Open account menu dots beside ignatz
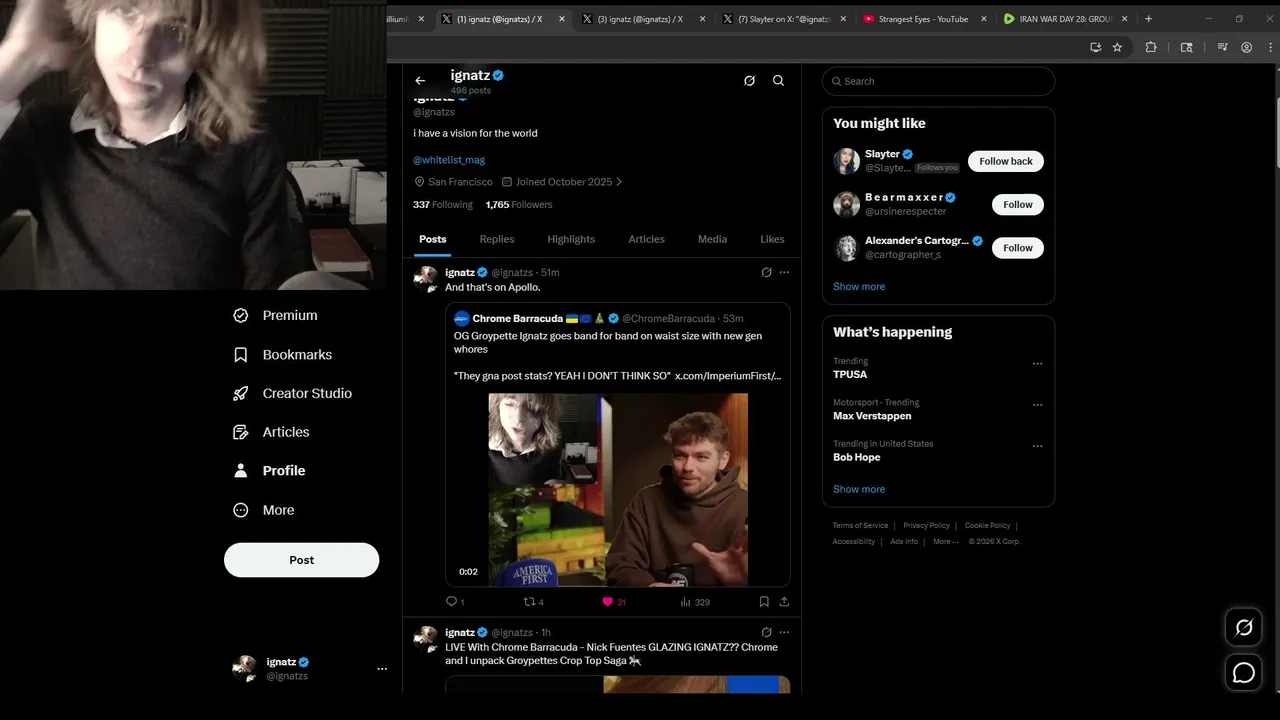The width and height of the screenshot is (1280, 720). point(382,669)
